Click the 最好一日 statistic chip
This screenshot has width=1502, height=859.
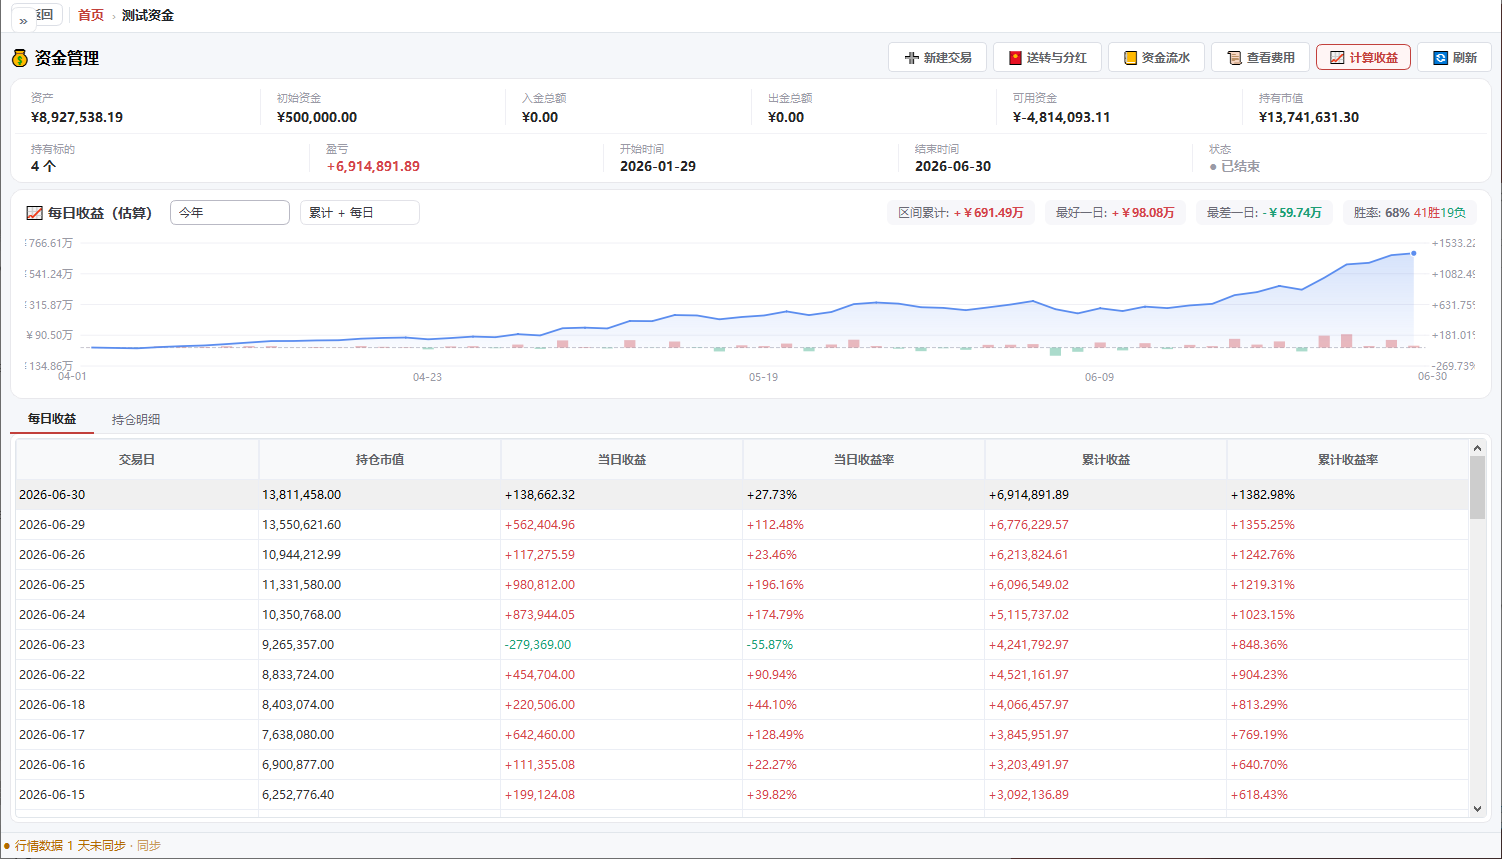[1115, 213]
